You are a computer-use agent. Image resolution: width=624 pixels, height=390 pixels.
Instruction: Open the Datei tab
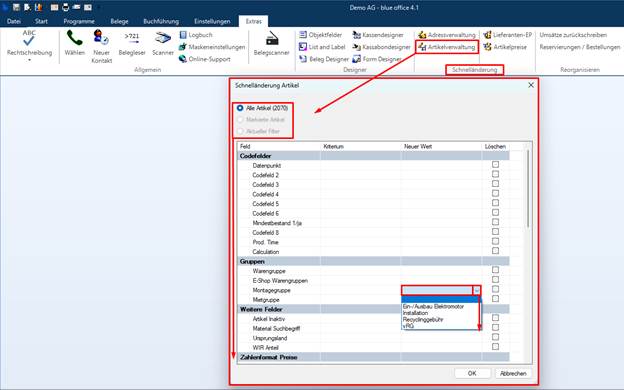tap(14, 21)
